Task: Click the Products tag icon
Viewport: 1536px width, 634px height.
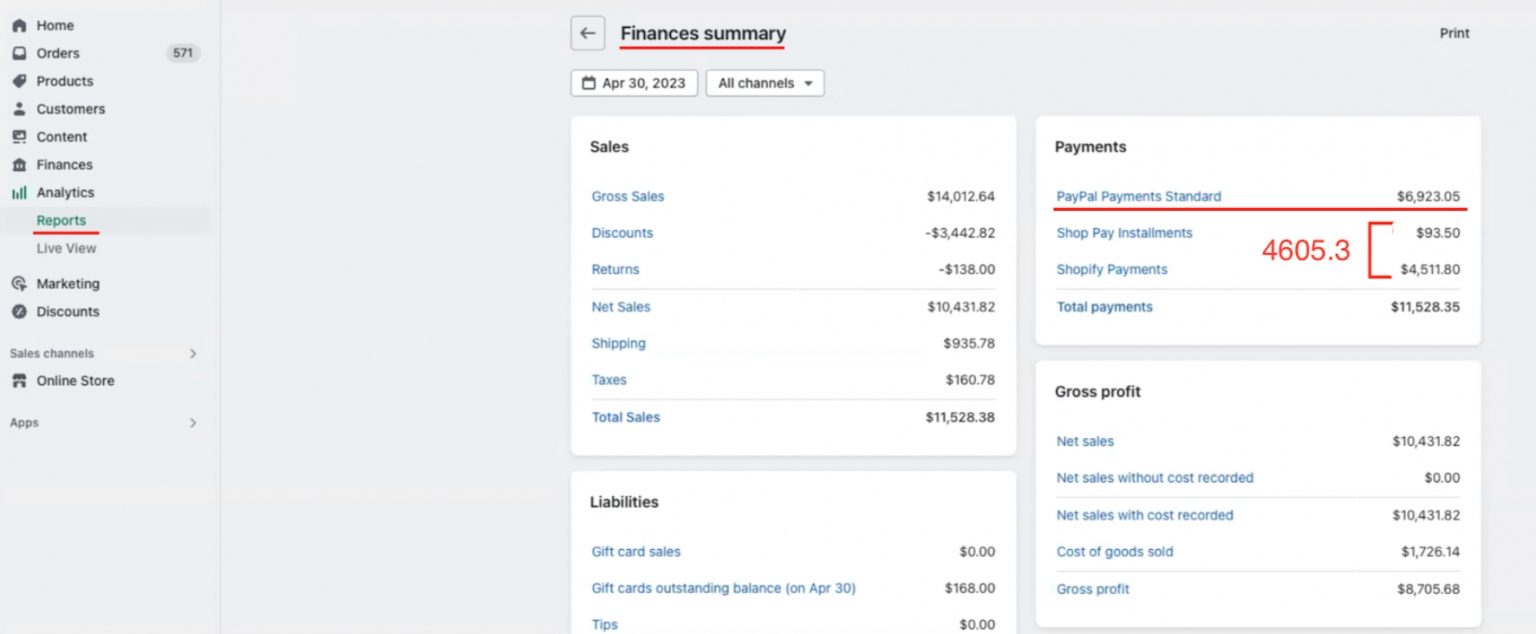Action: [21, 81]
